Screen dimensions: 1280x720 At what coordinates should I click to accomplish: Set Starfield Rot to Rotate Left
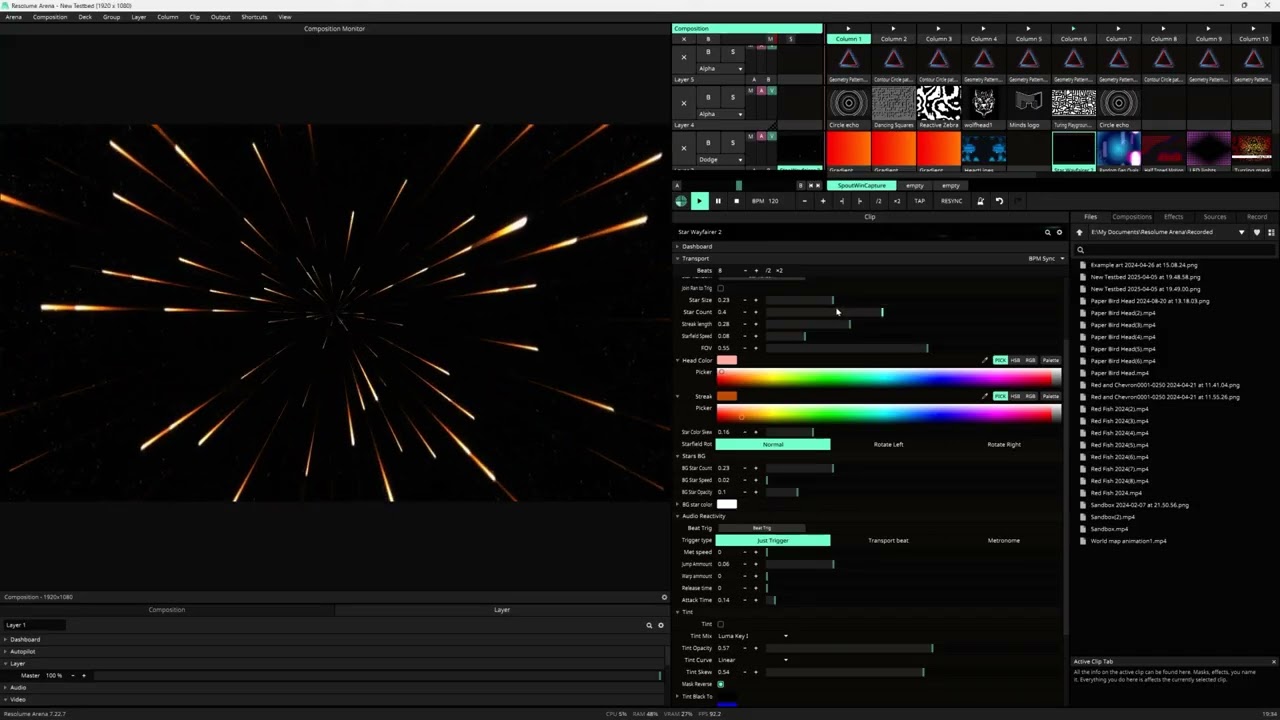(x=888, y=444)
